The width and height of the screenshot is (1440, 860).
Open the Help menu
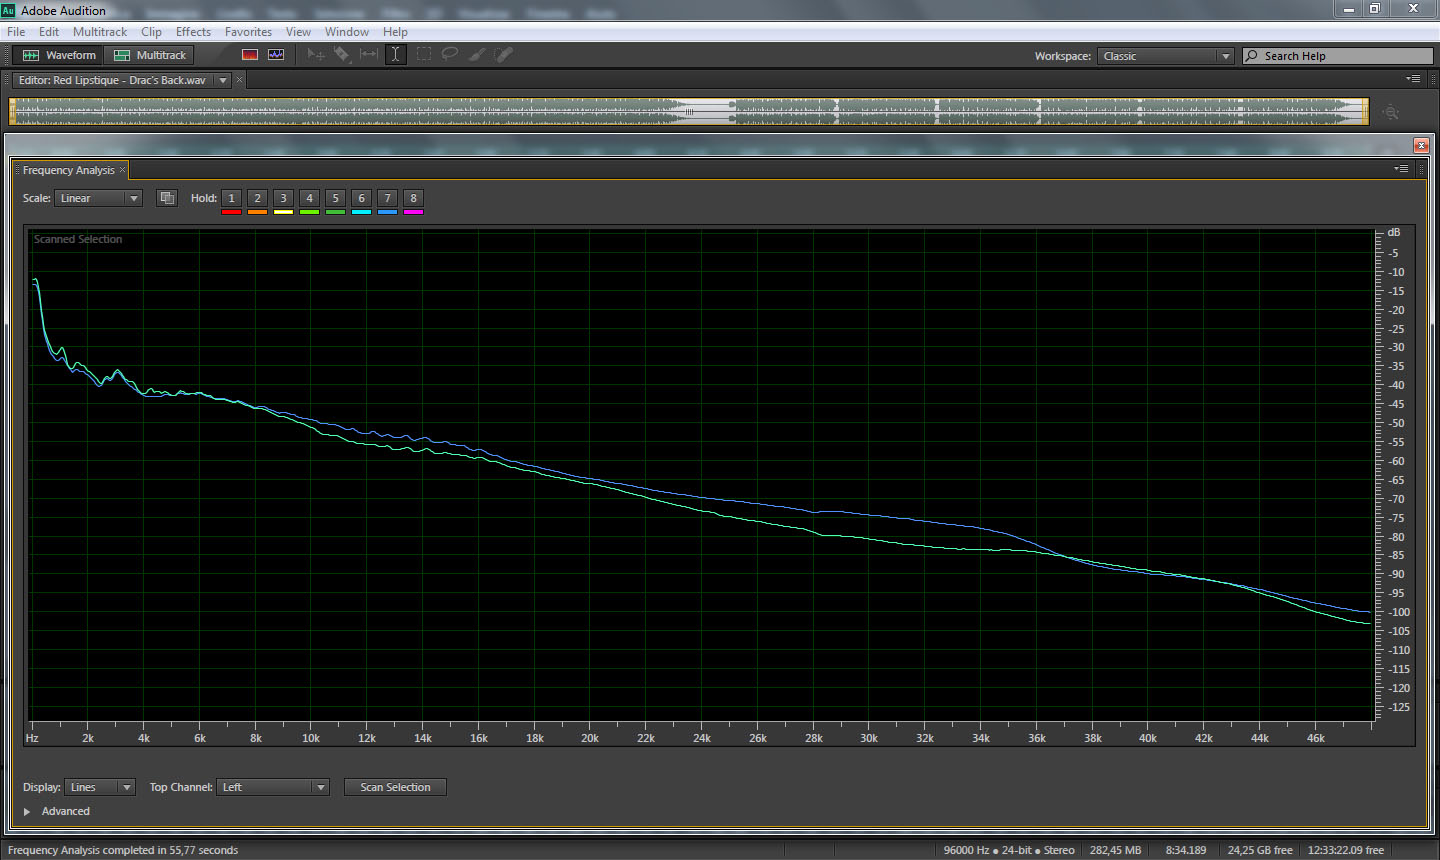395,32
